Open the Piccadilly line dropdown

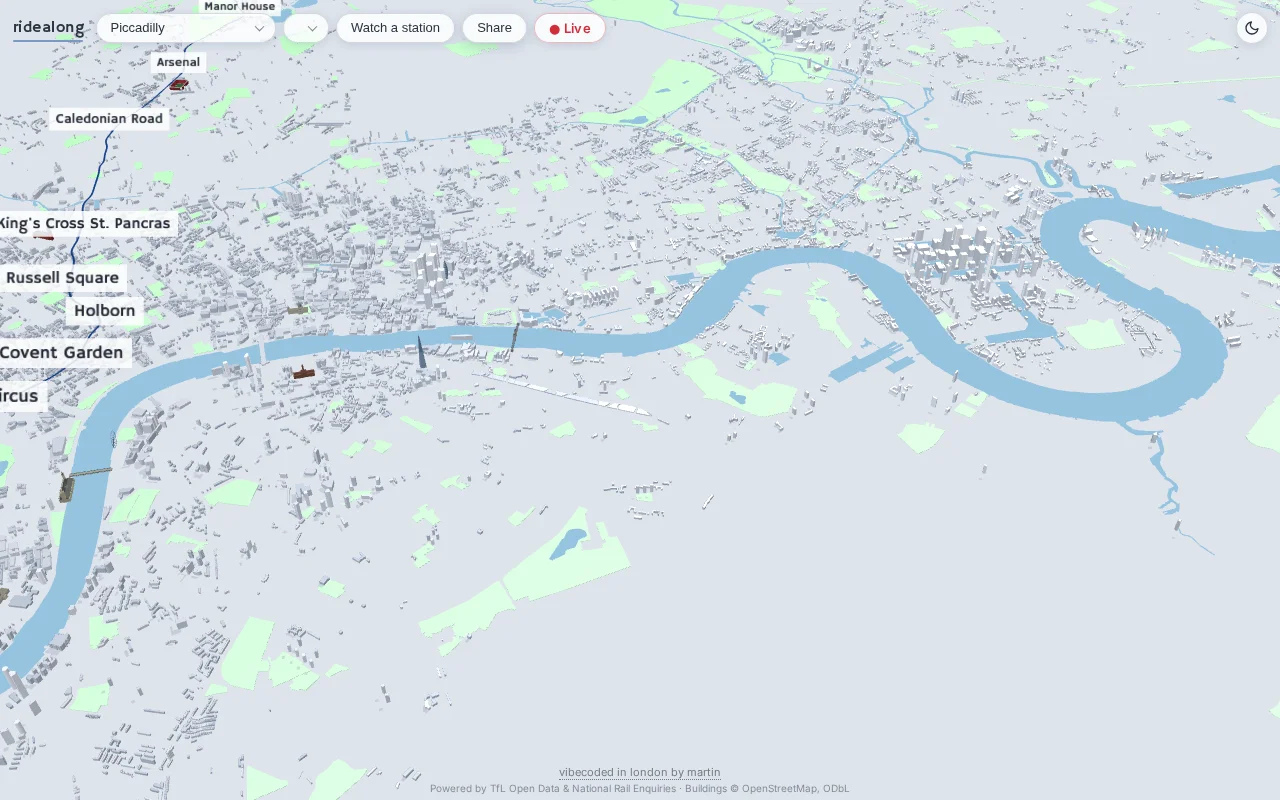tap(186, 28)
